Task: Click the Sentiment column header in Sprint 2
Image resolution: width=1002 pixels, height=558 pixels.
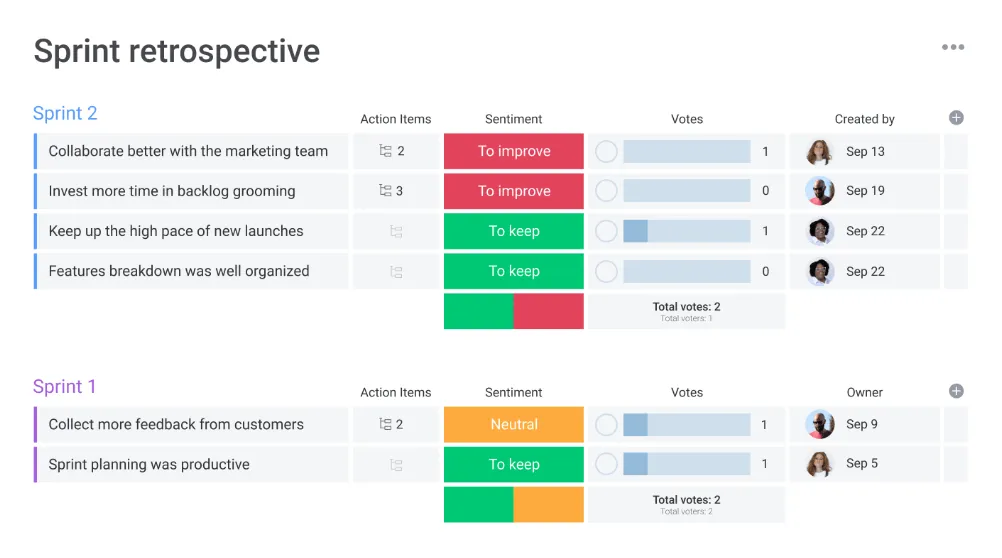Action: tap(513, 119)
